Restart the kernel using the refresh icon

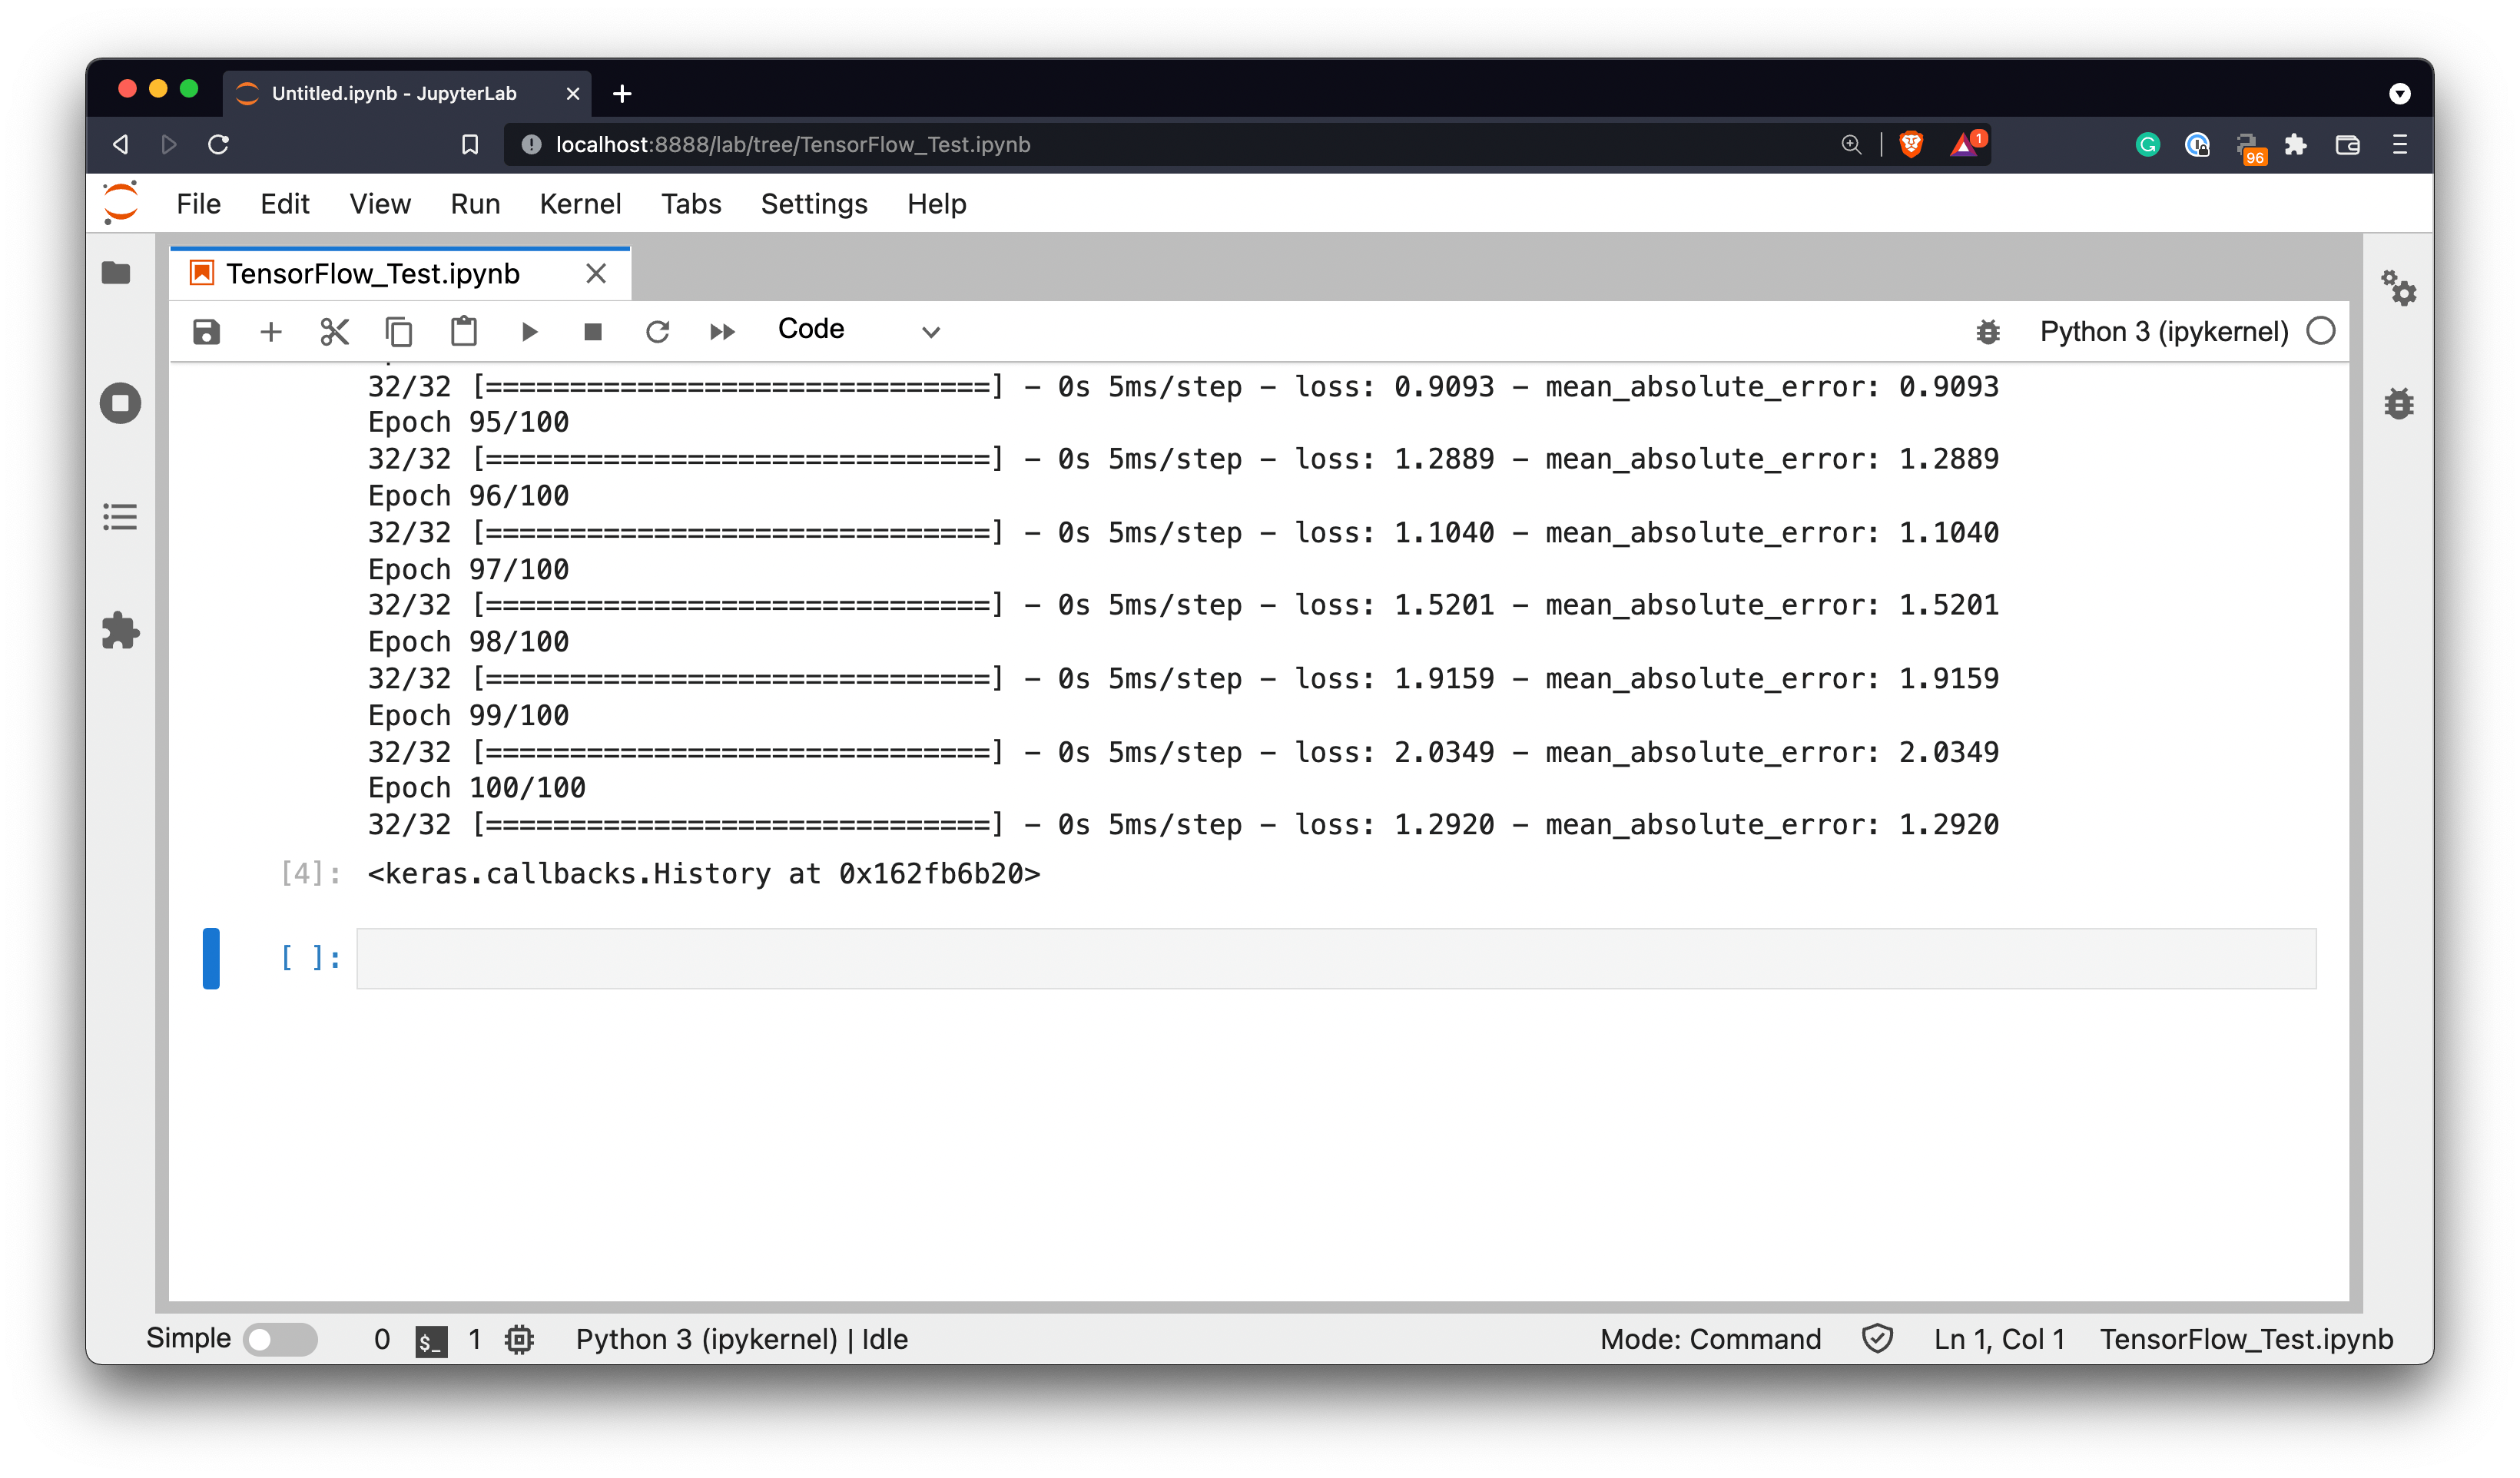click(658, 331)
